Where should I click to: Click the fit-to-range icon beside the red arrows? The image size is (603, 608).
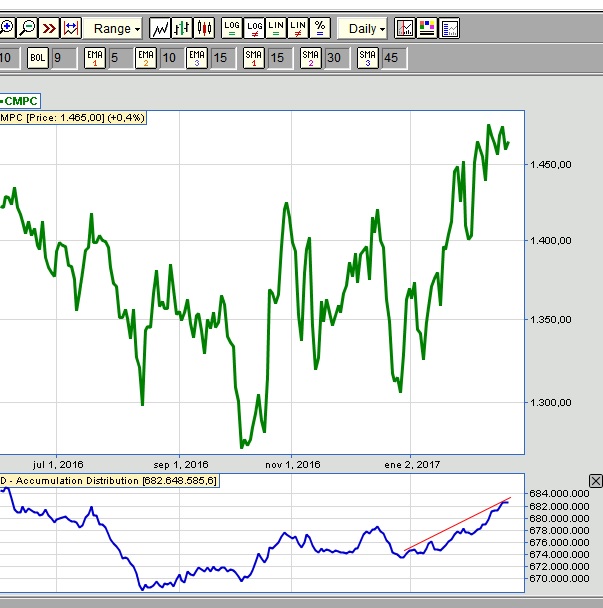[x=70, y=28]
